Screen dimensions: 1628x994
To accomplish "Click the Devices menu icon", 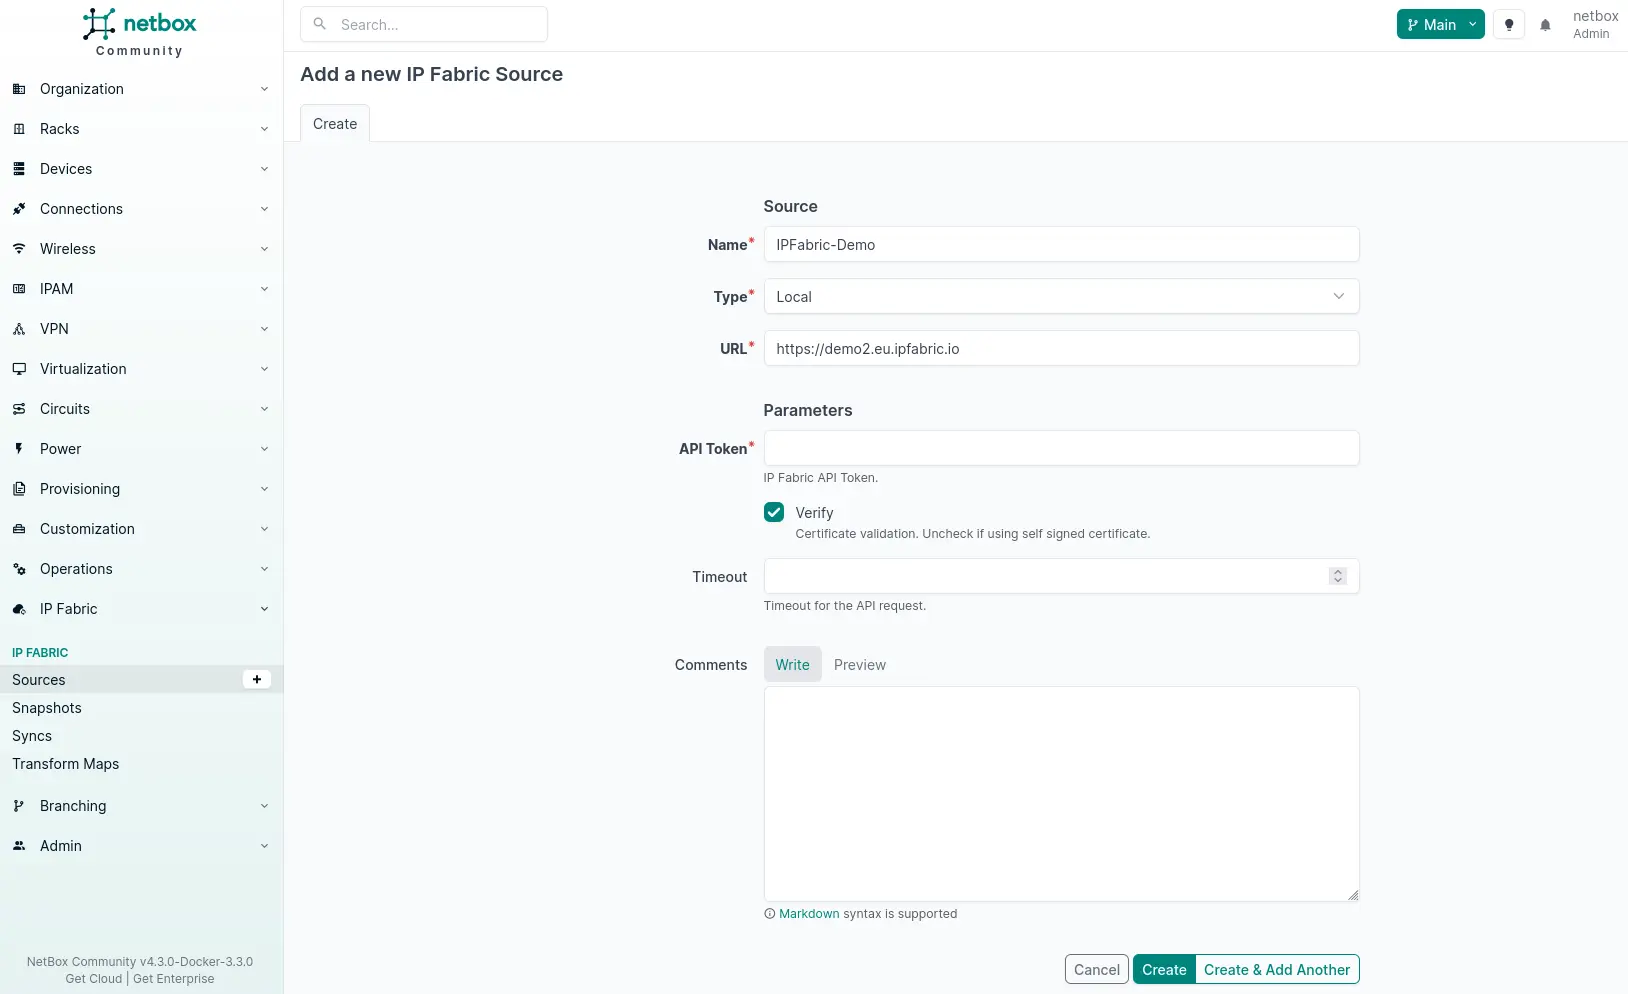I will (x=19, y=169).
